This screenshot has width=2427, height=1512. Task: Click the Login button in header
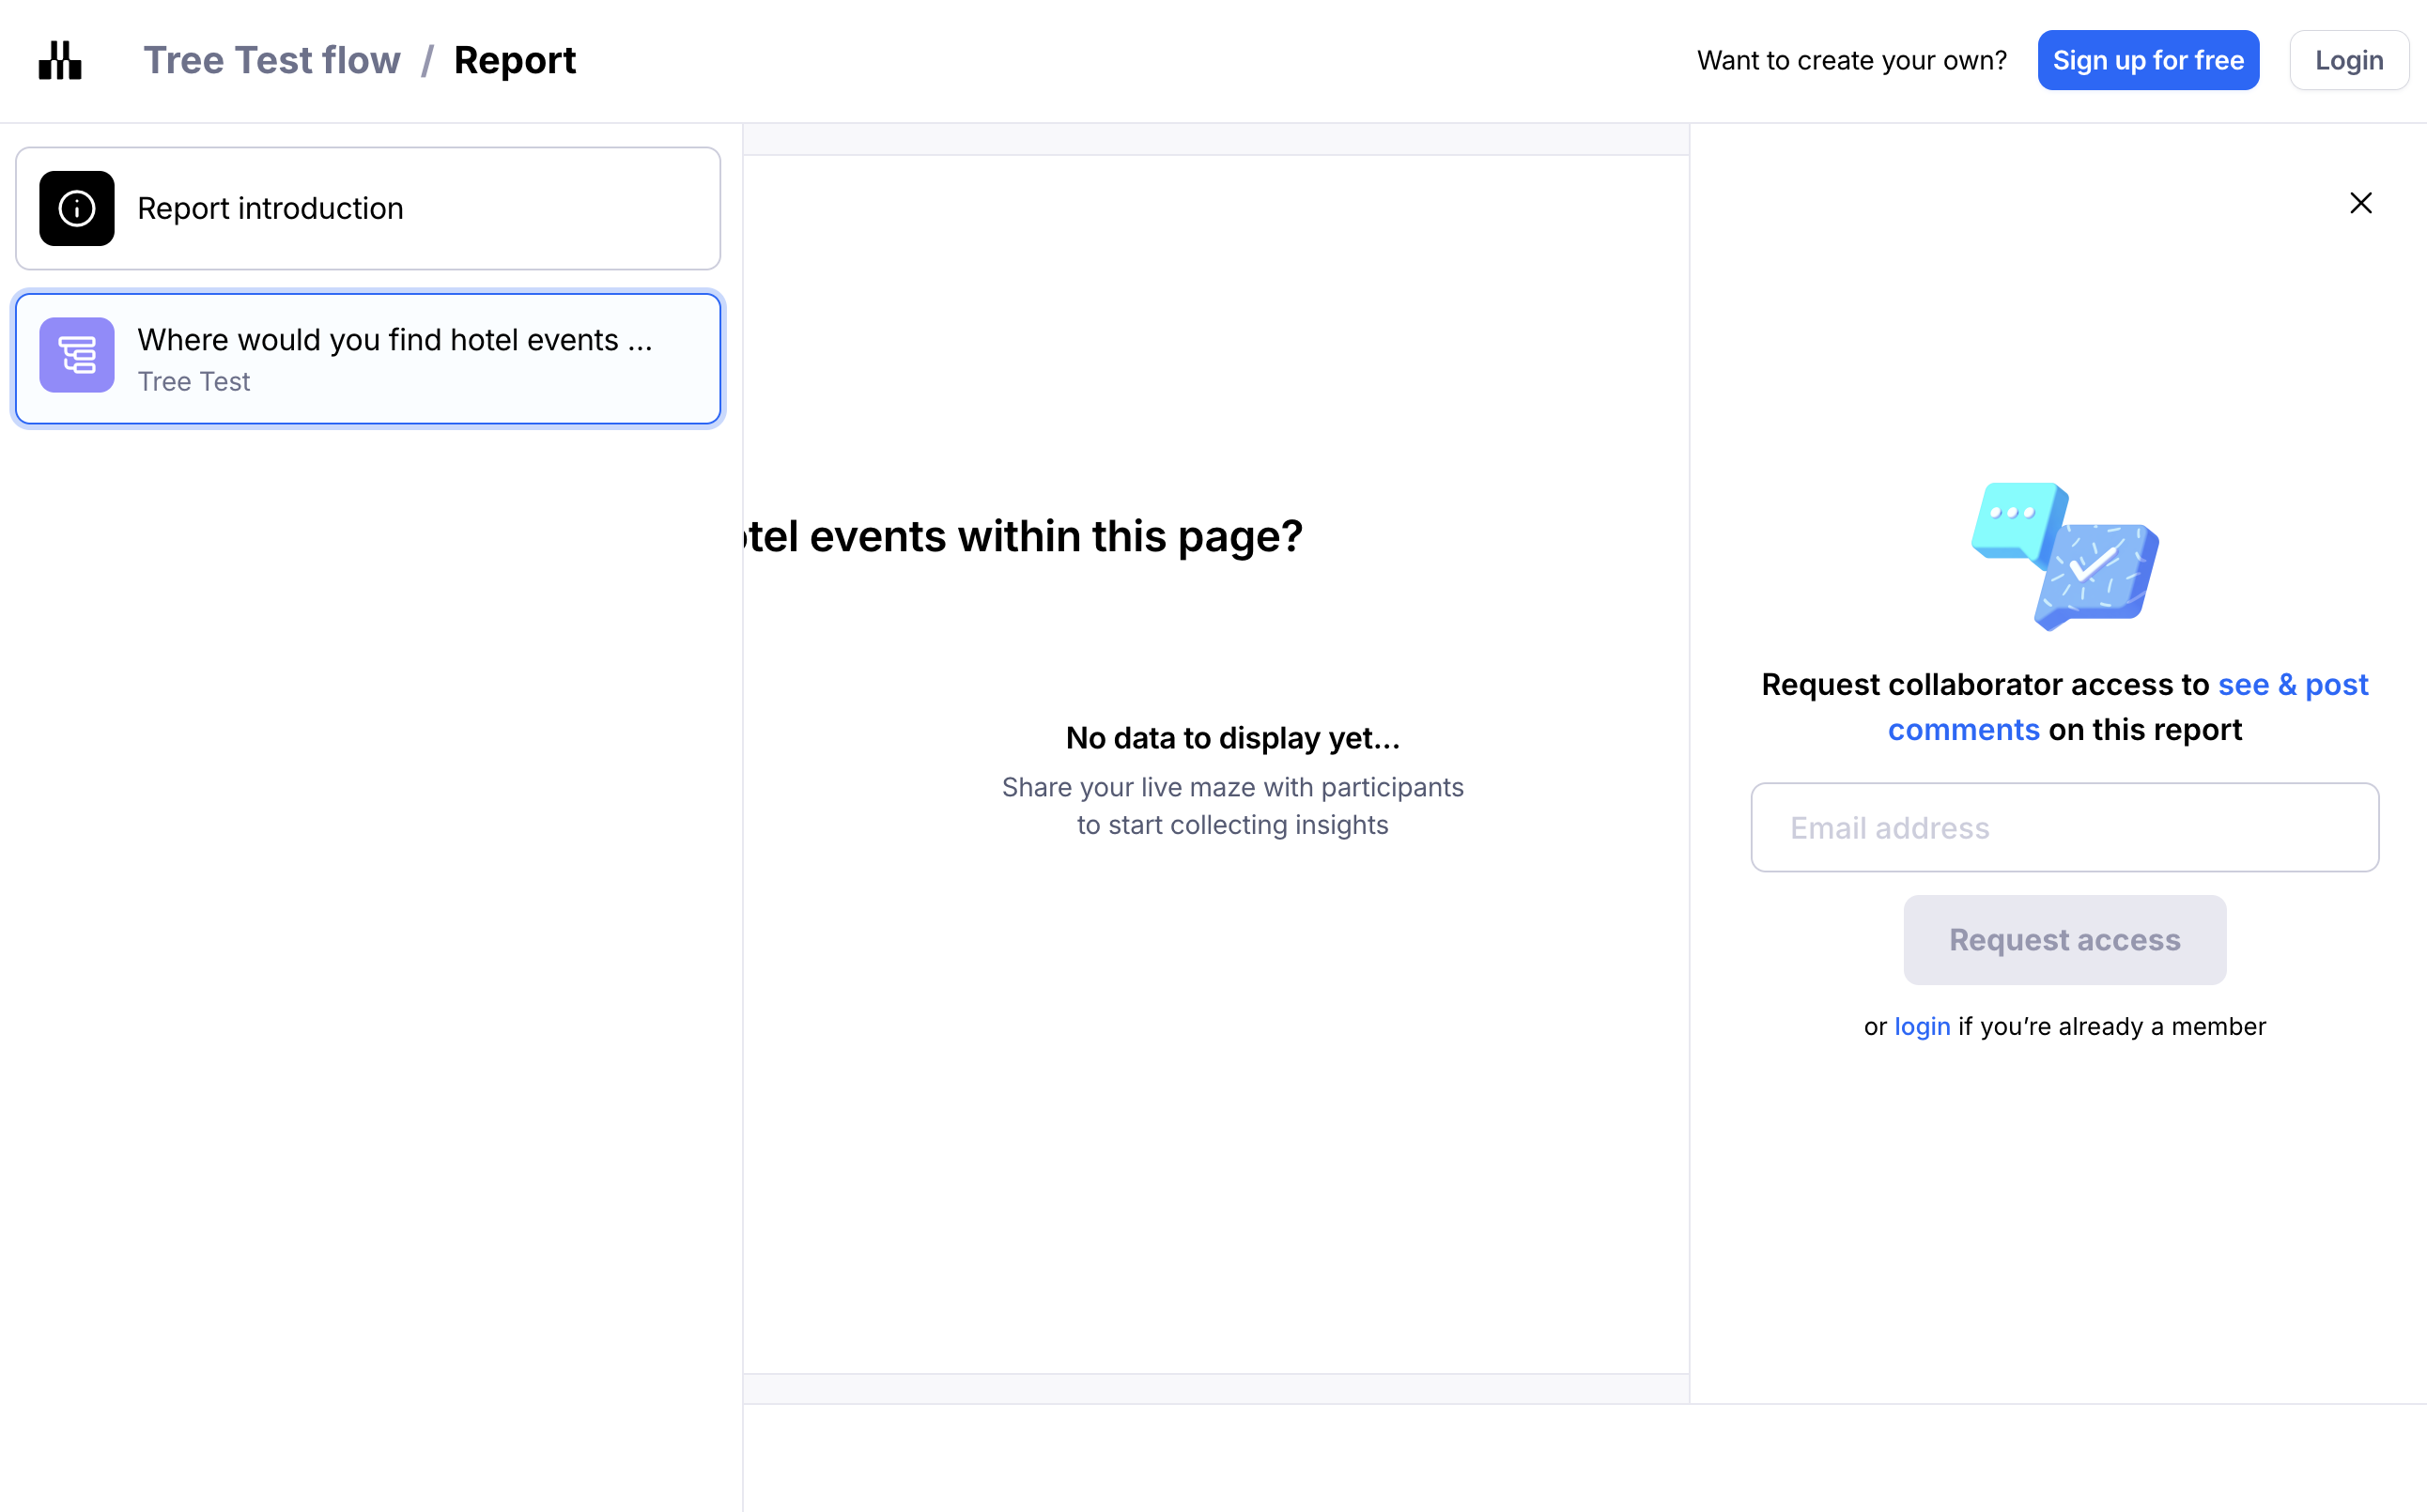click(2348, 60)
